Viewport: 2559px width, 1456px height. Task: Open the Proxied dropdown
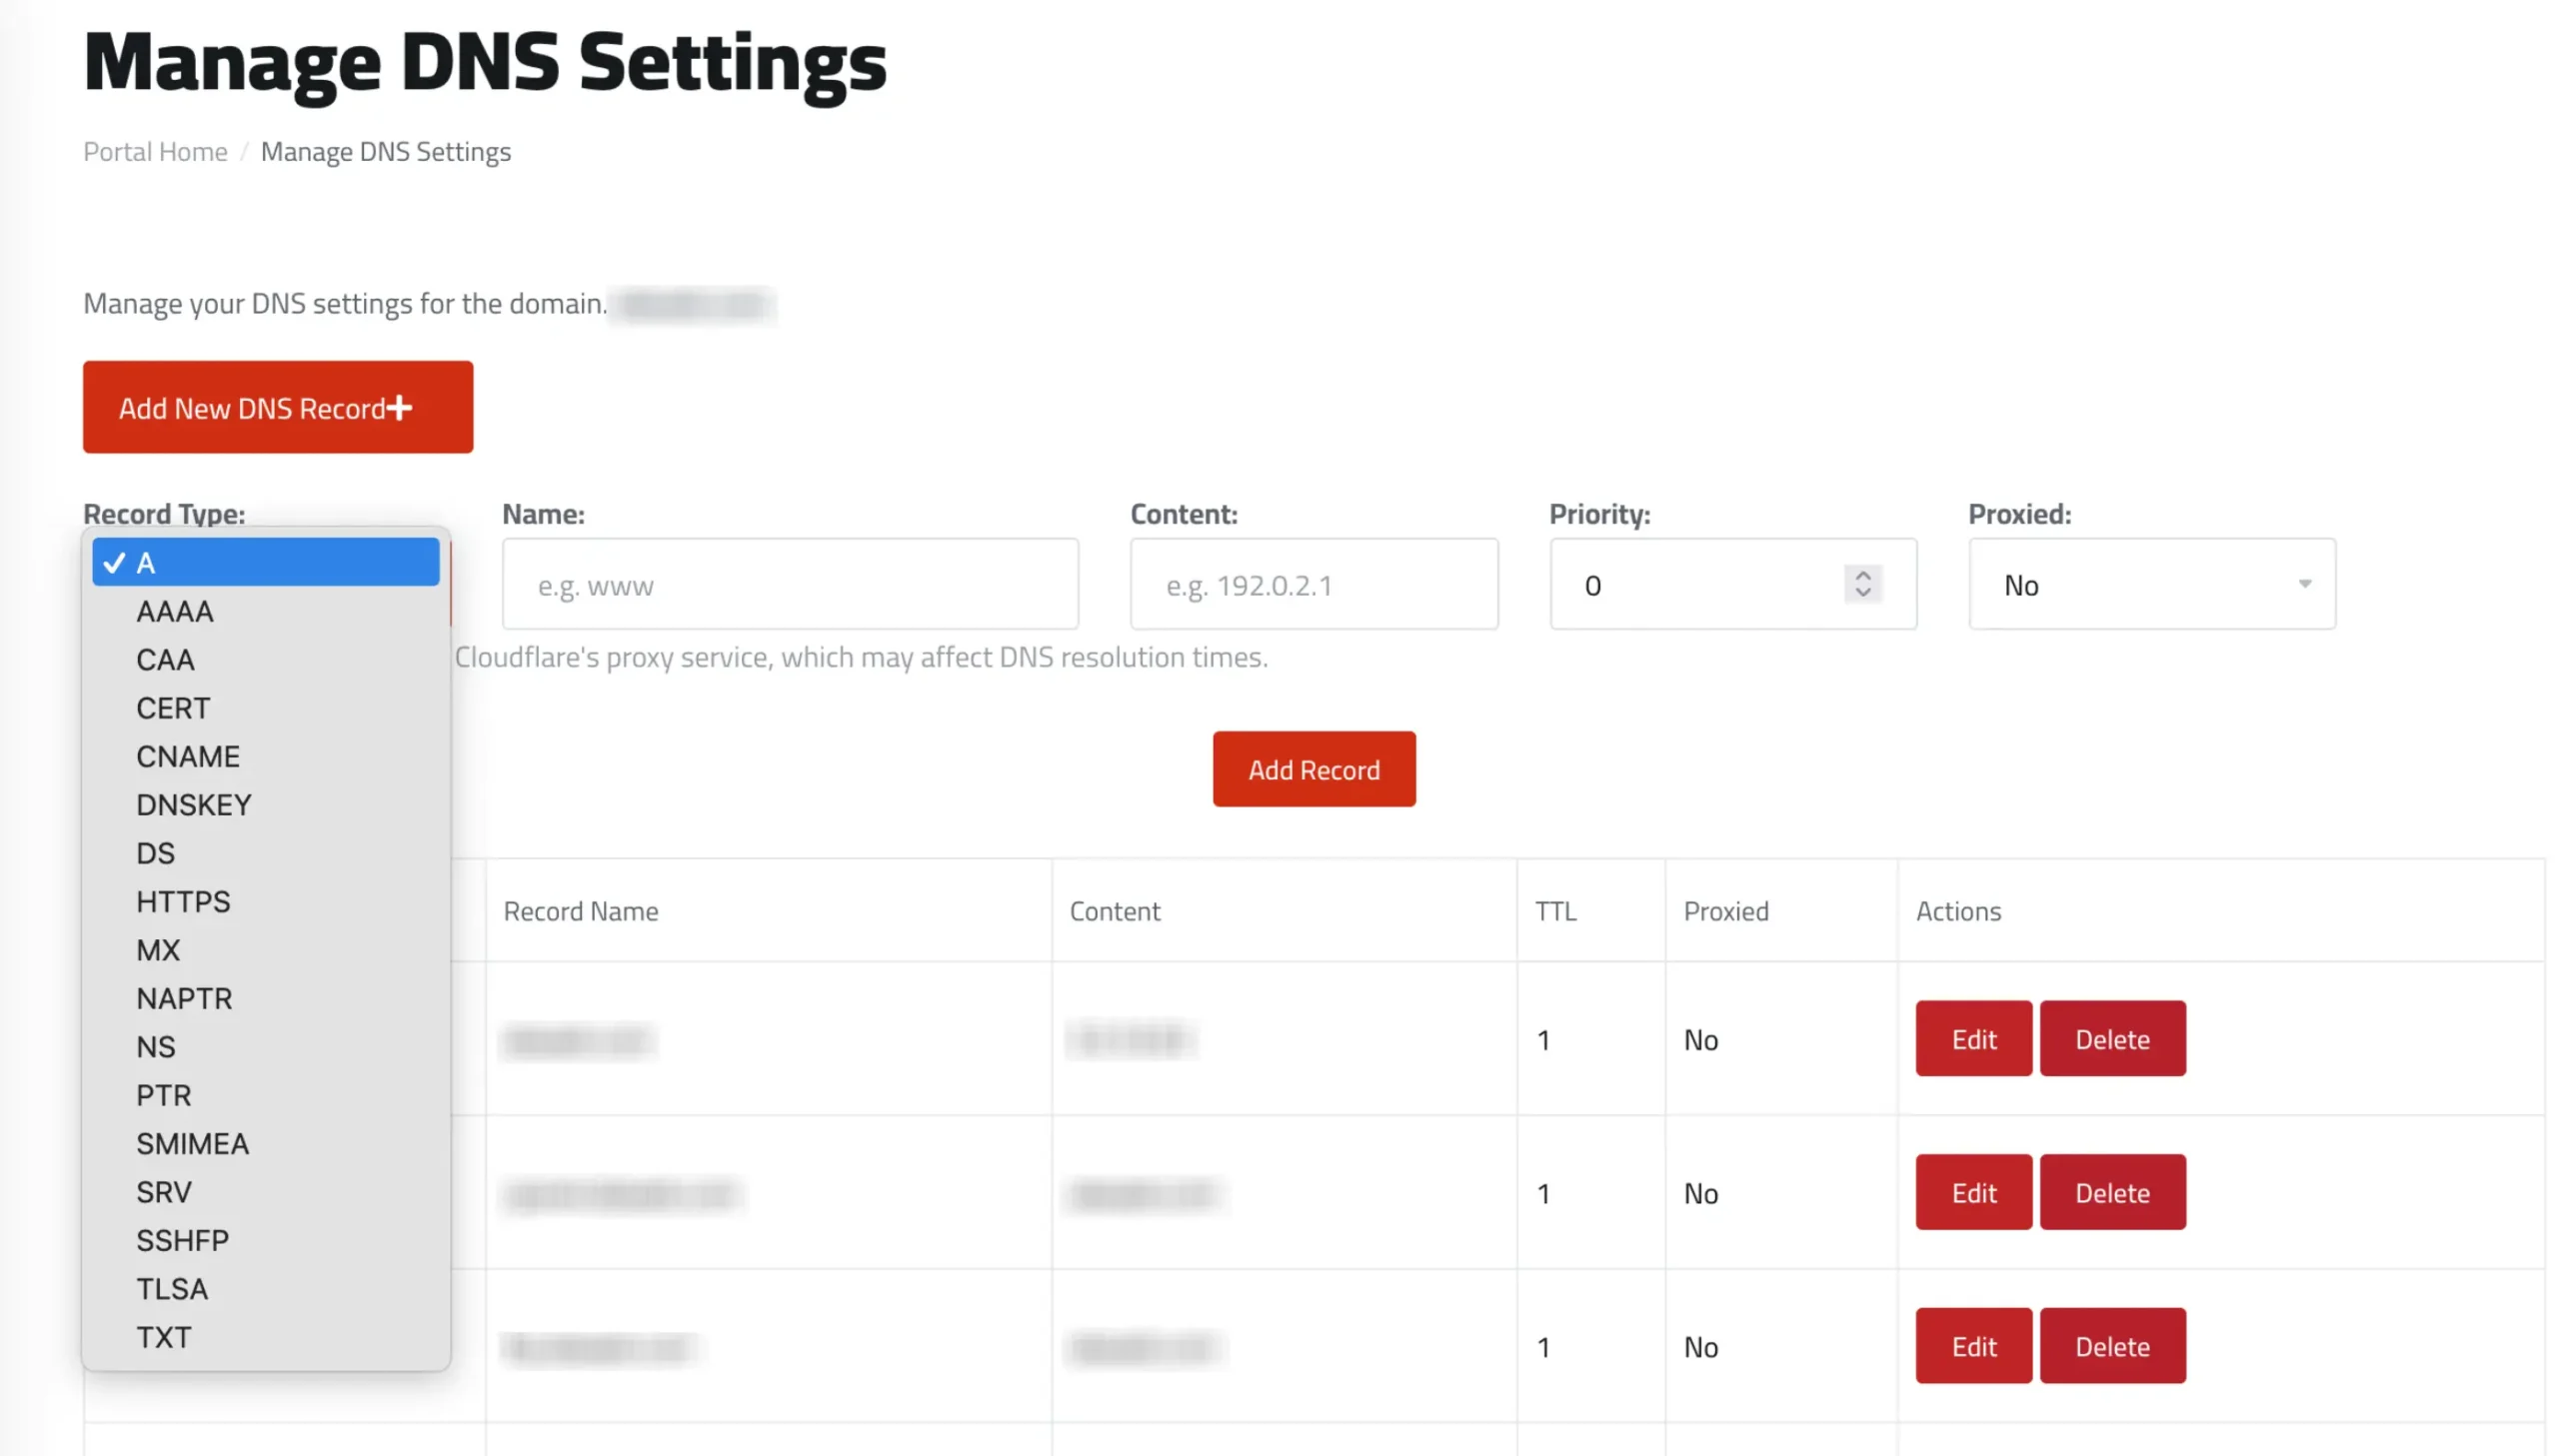tap(2151, 585)
